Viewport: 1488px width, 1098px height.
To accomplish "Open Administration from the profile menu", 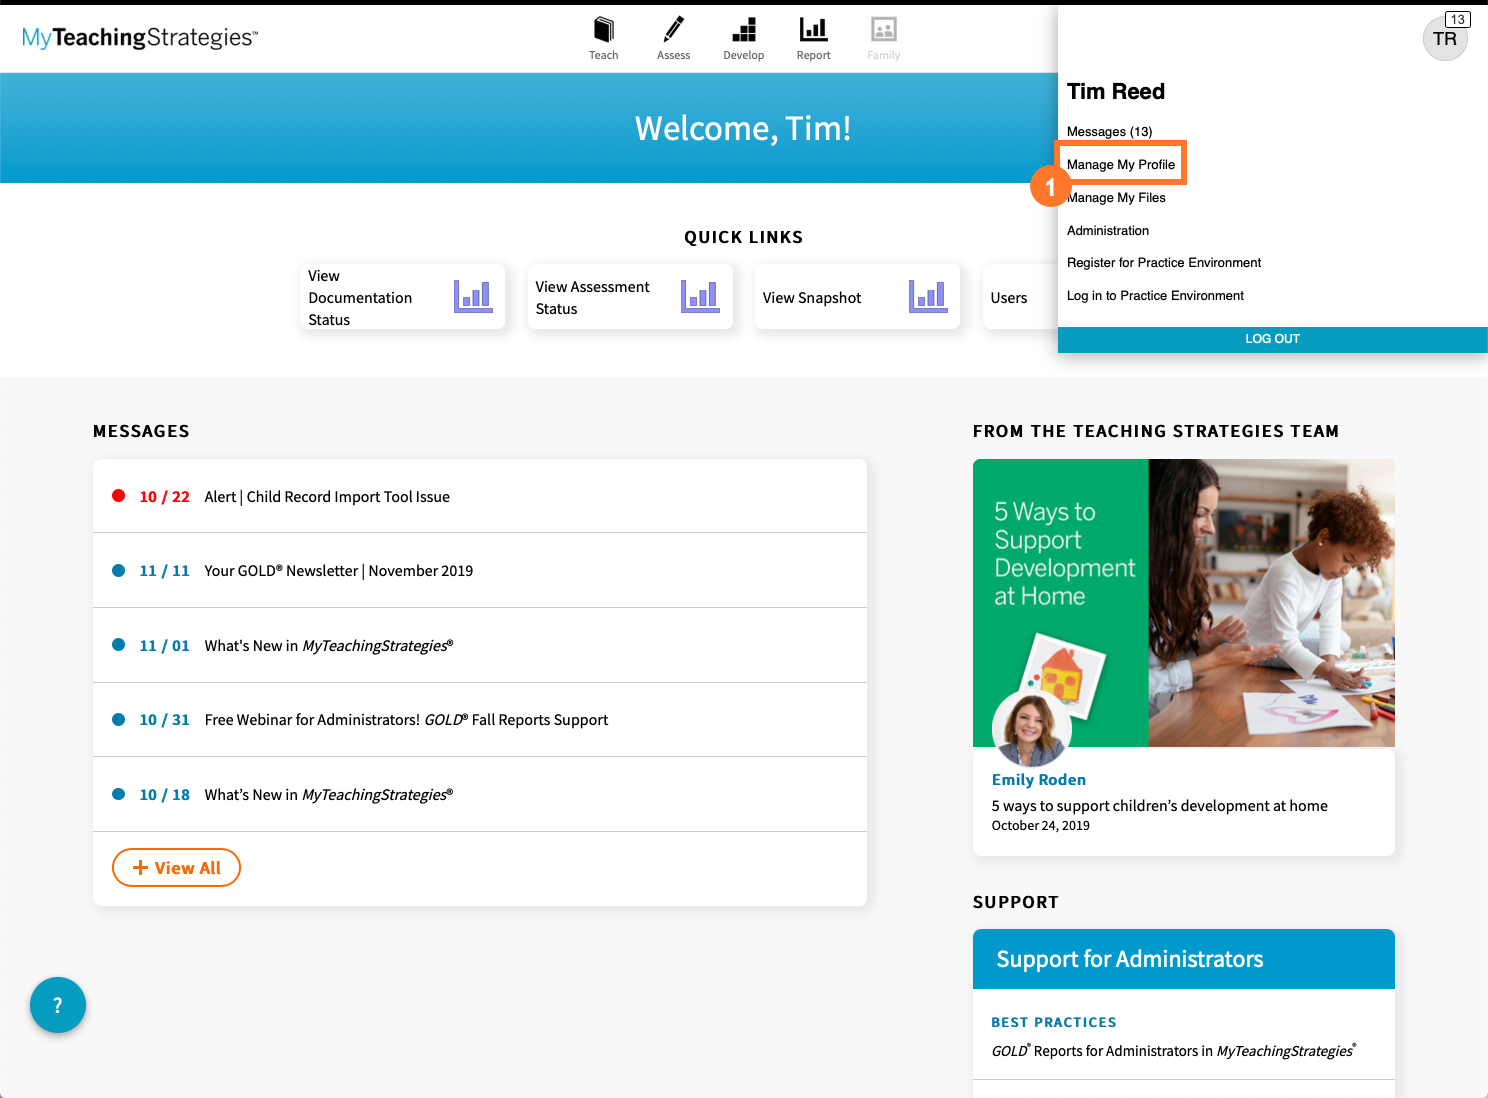I will point(1107,230).
